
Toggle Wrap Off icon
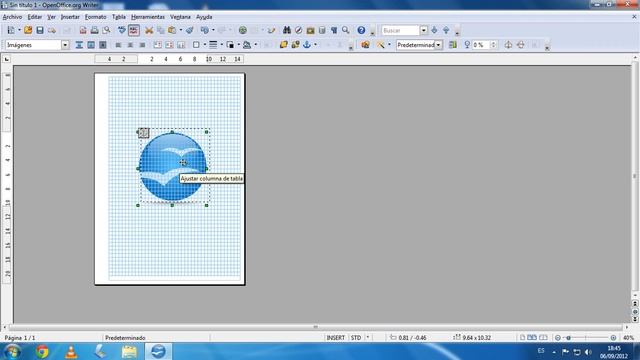pyautogui.click(x=79, y=45)
